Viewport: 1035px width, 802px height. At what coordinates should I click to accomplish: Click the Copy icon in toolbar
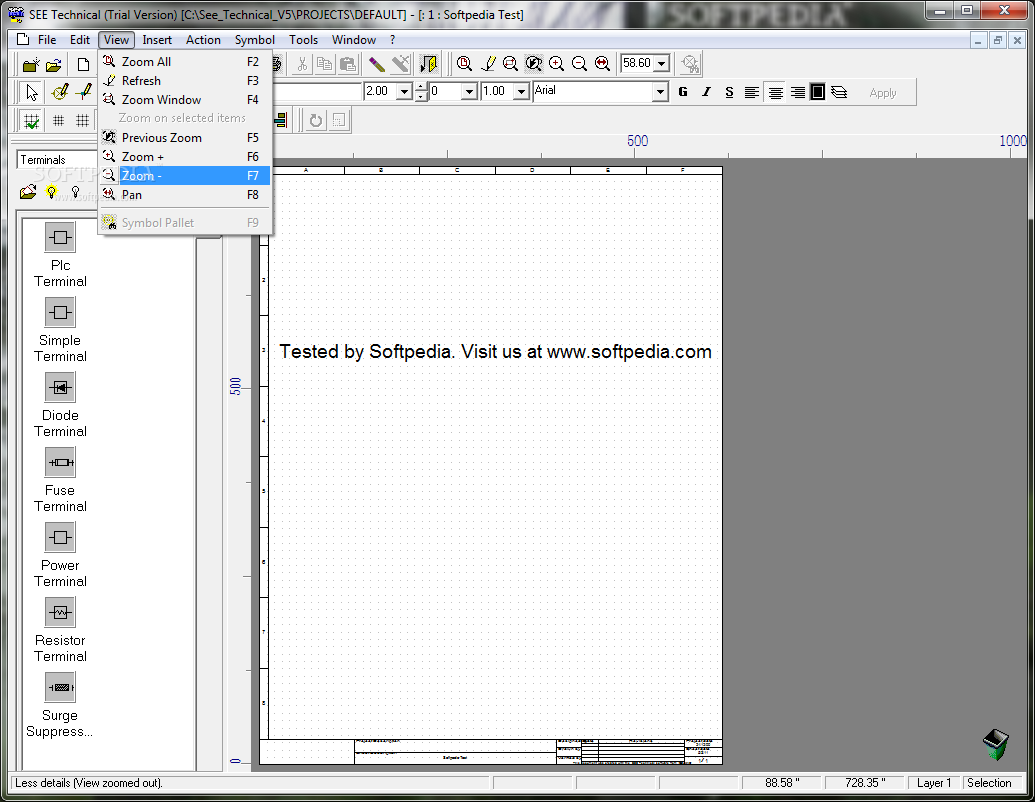click(325, 64)
